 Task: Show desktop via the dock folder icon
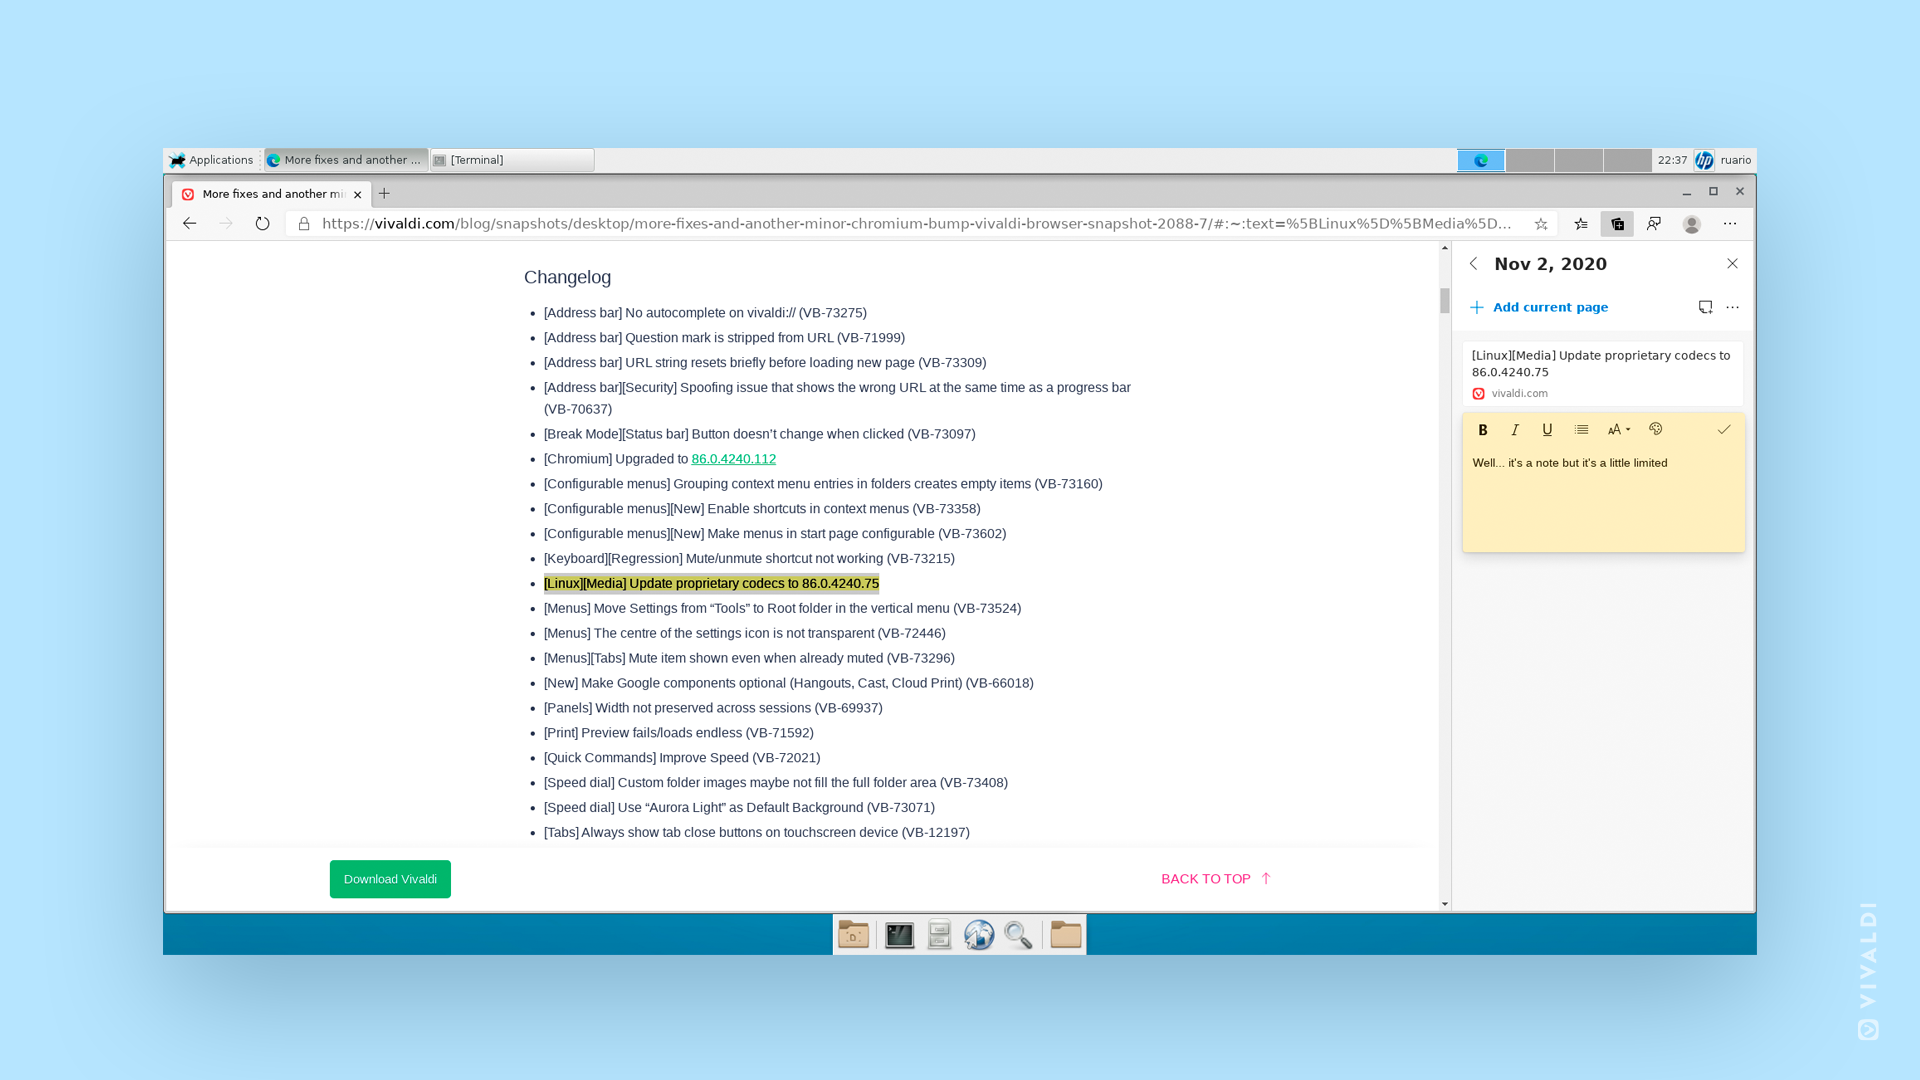click(853, 935)
